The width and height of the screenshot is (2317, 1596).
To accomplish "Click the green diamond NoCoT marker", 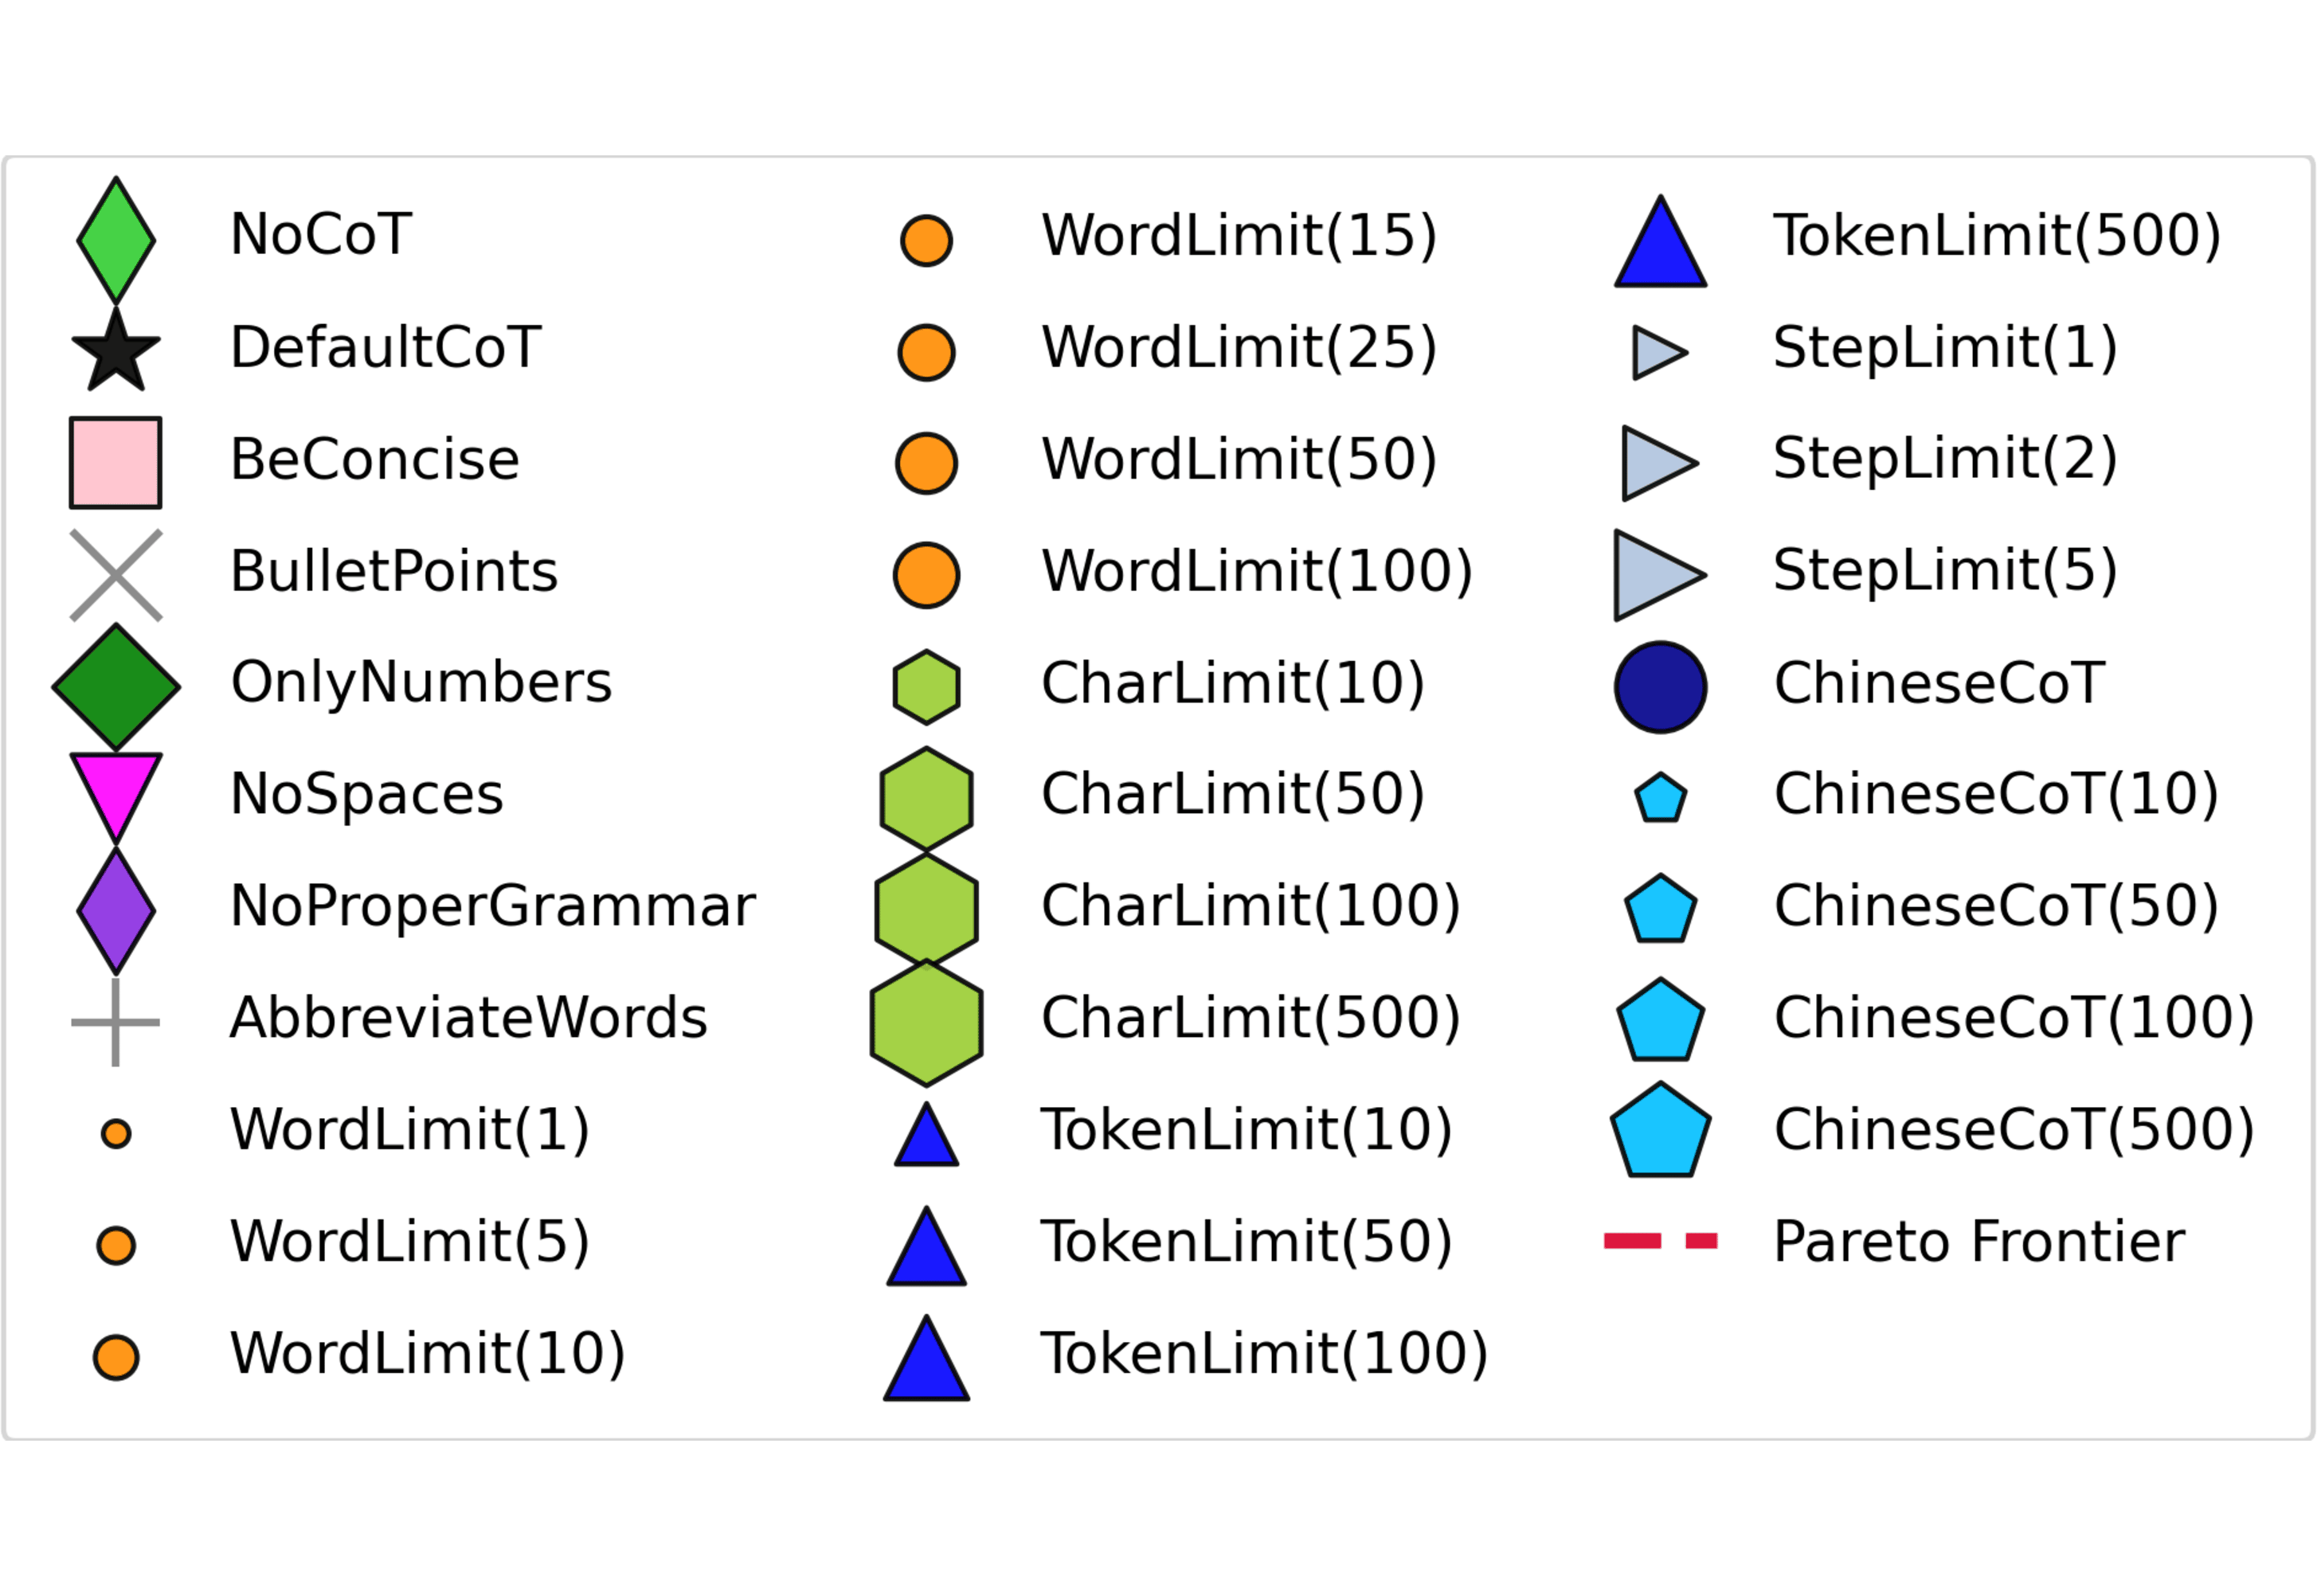I will click(x=116, y=240).
